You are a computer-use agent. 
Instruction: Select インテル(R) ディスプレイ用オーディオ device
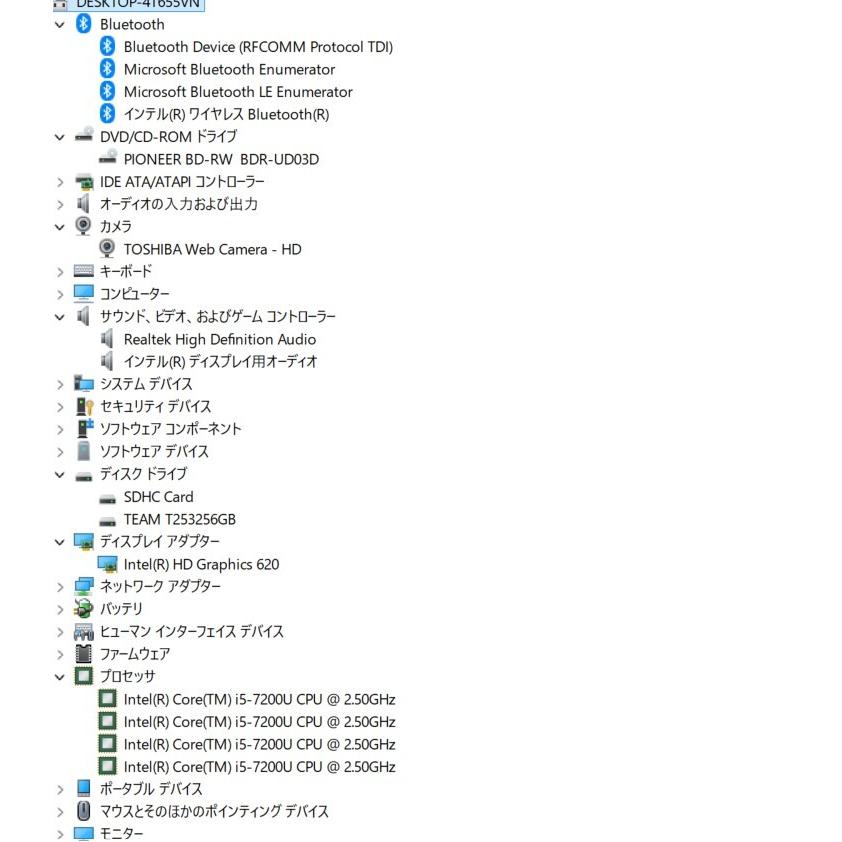tap(220, 361)
